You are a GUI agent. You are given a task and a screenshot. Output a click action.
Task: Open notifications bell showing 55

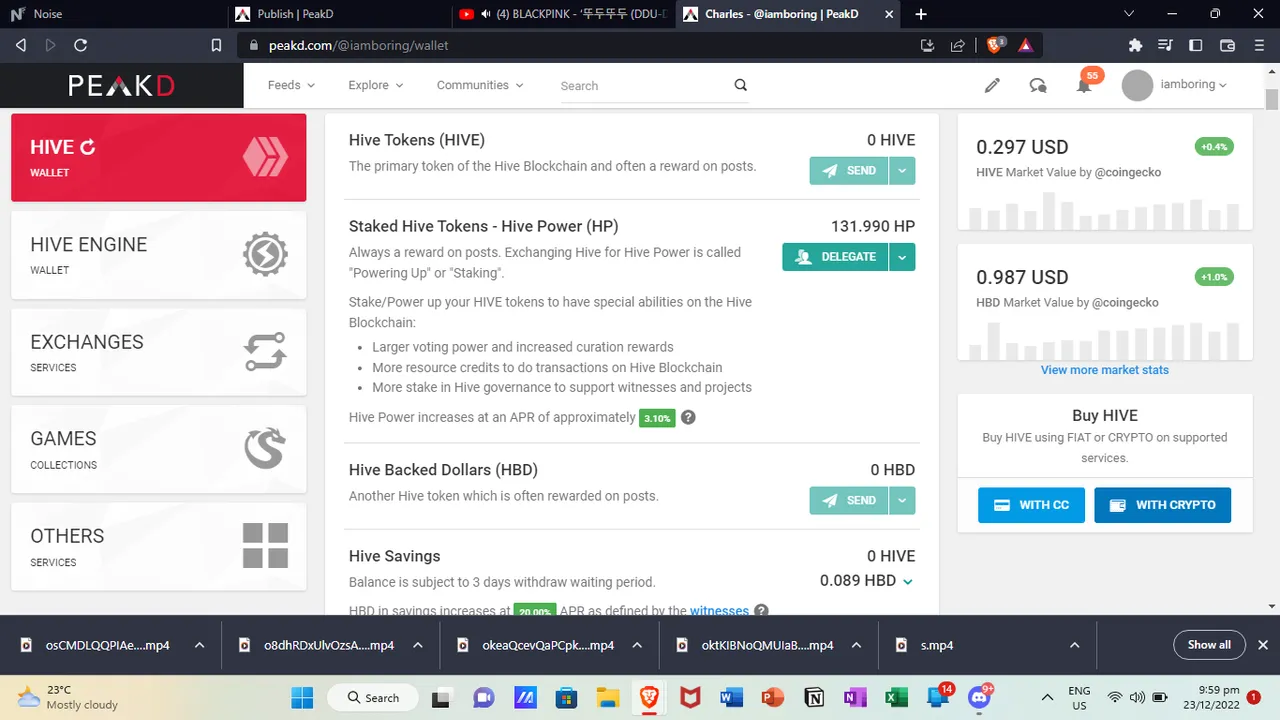pos(1084,84)
